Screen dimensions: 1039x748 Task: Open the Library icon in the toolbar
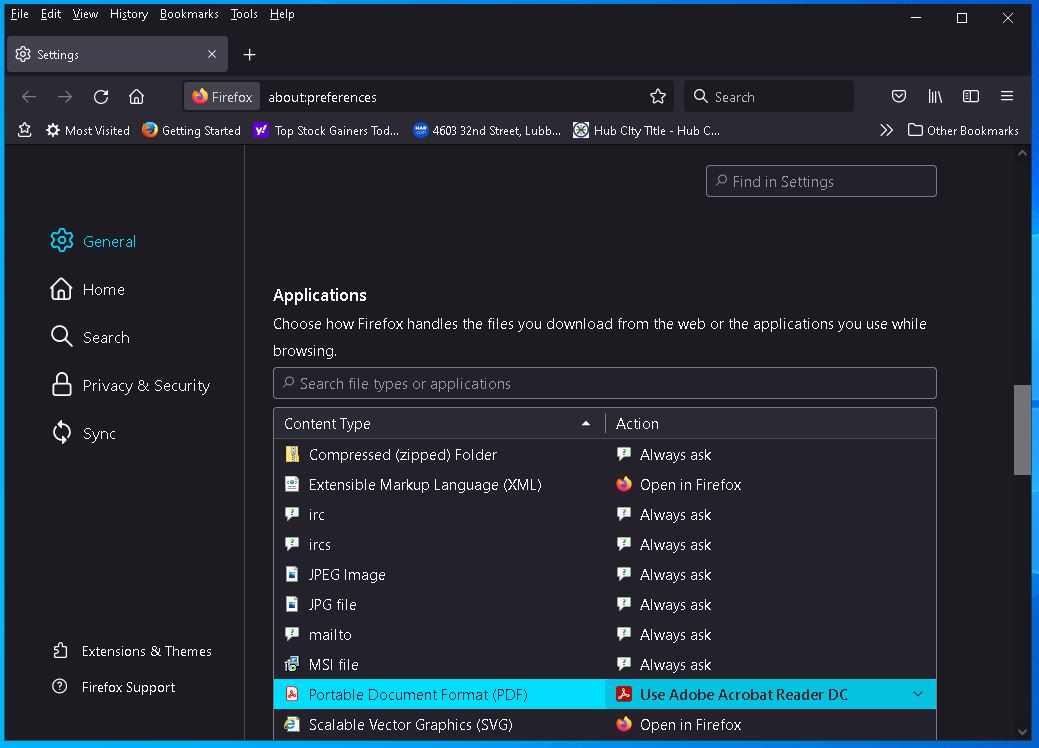(x=935, y=97)
